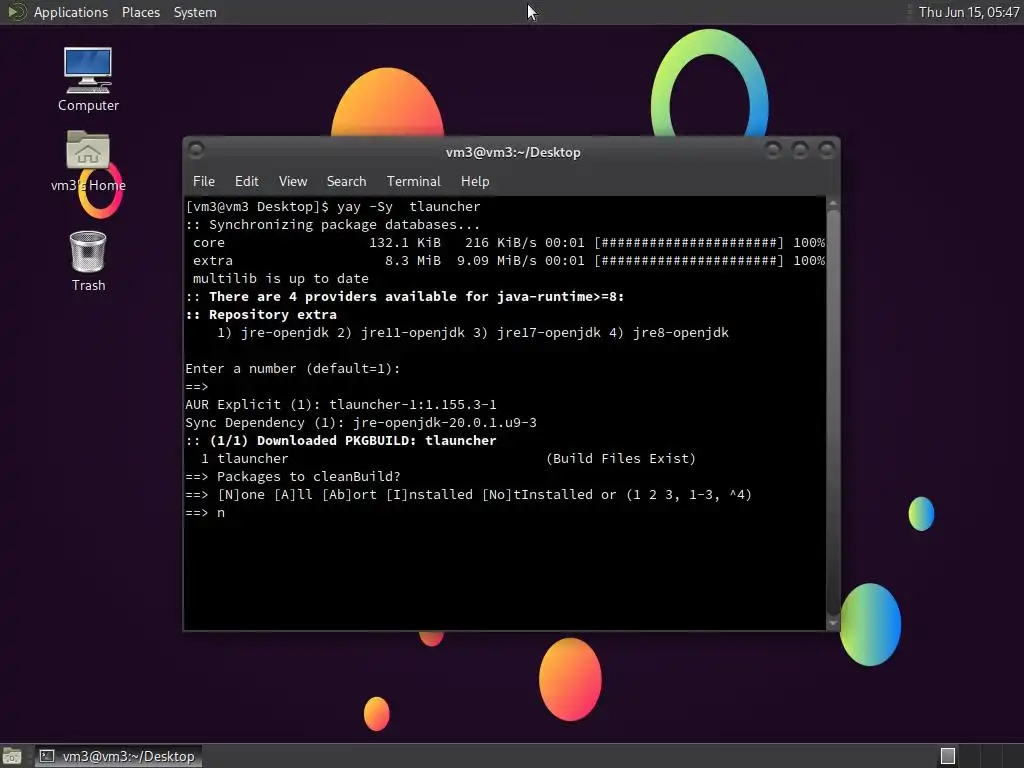Open the terminal Edit menu
The height and width of the screenshot is (768, 1024).
pyautogui.click(x=246, y=182)
